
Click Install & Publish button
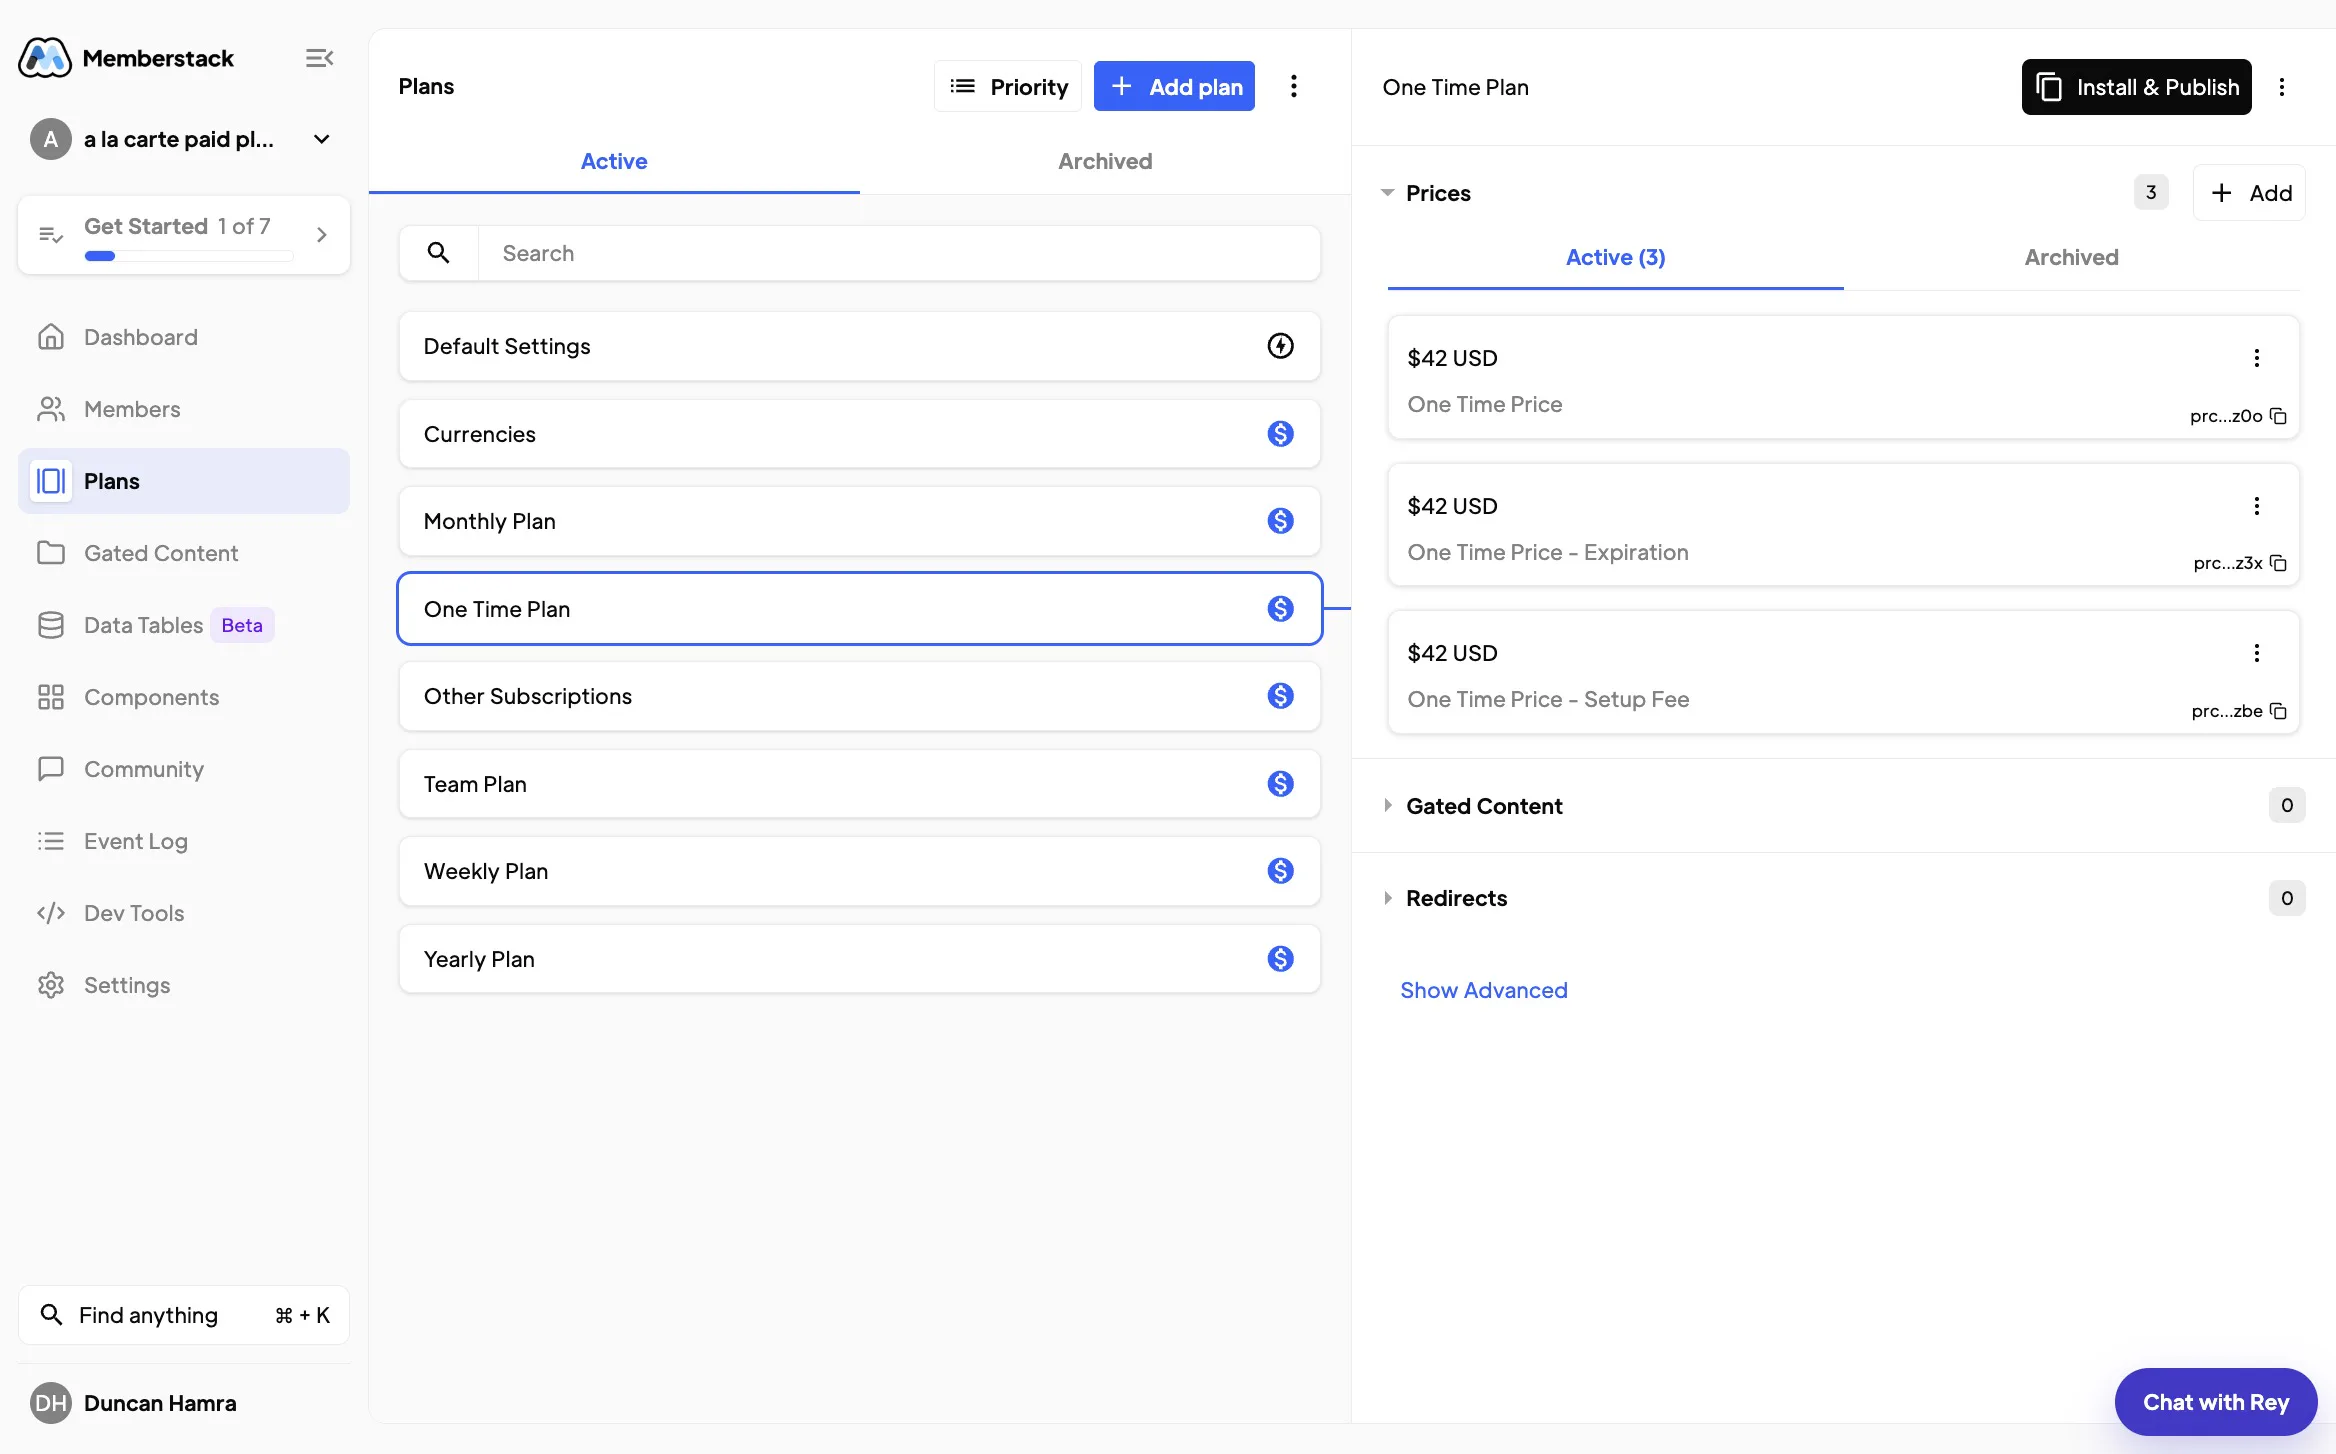point(2136,87)
